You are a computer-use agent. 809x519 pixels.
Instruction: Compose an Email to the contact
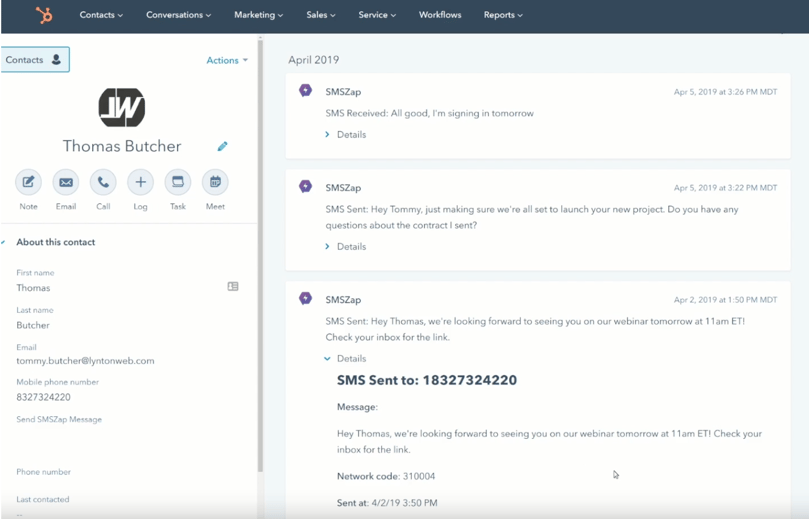click(x=66, y=182)
